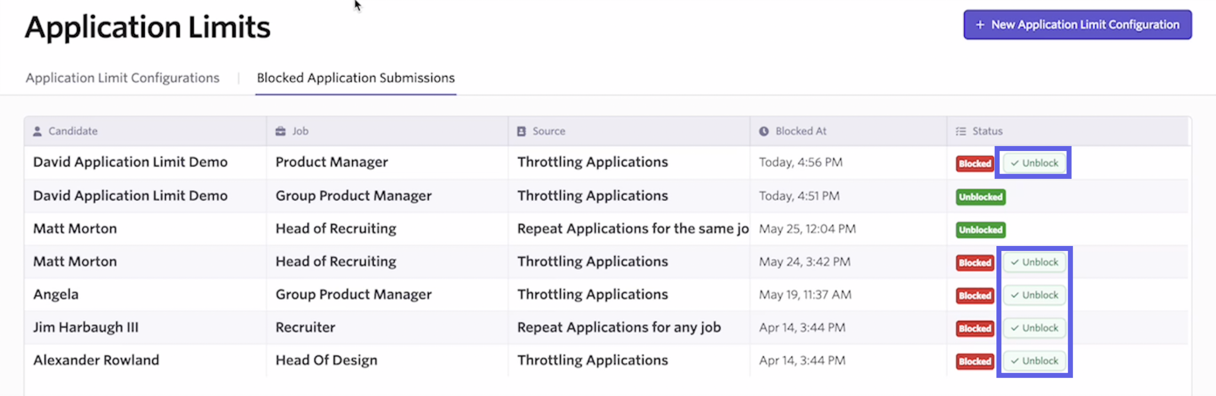This screenshot has width=1216, height=396.
Task: Click Group Product Manager in Angela's row
Action: click(x=354, y=295)
